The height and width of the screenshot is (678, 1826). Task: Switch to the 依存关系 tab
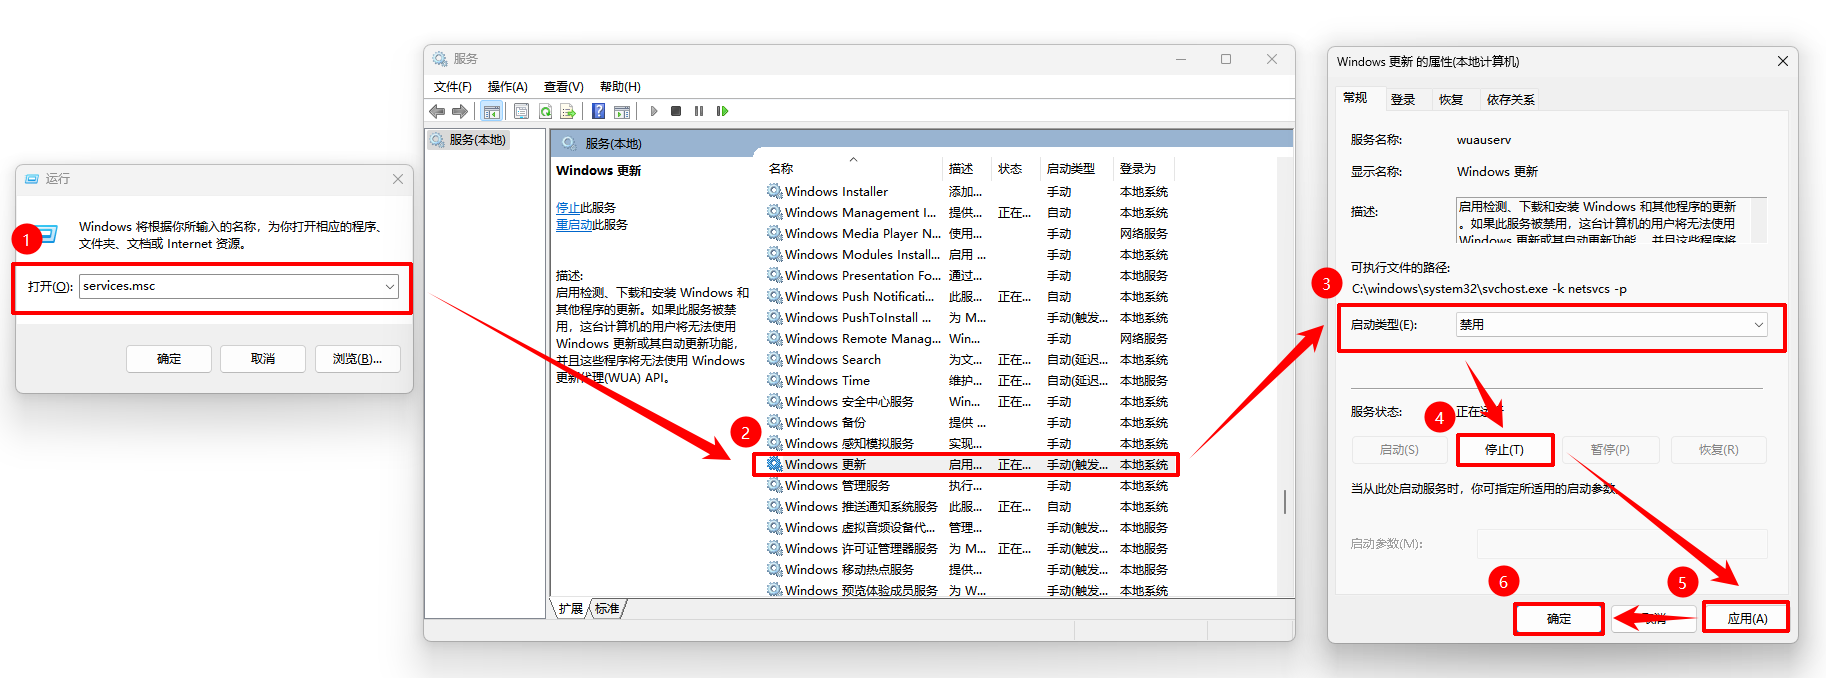tap(1510, 100)
